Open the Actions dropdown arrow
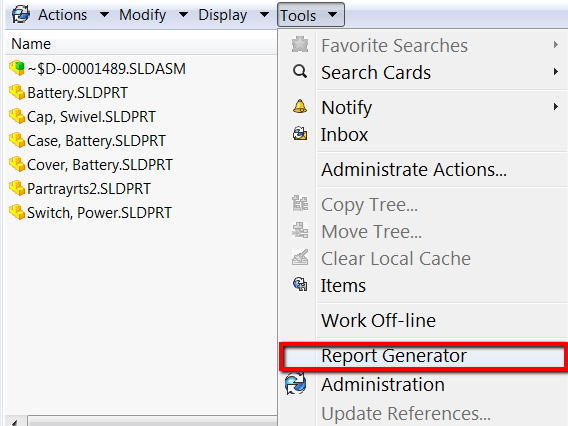The height and width of the screenshot is (426, 568). [x=104, y=15]
